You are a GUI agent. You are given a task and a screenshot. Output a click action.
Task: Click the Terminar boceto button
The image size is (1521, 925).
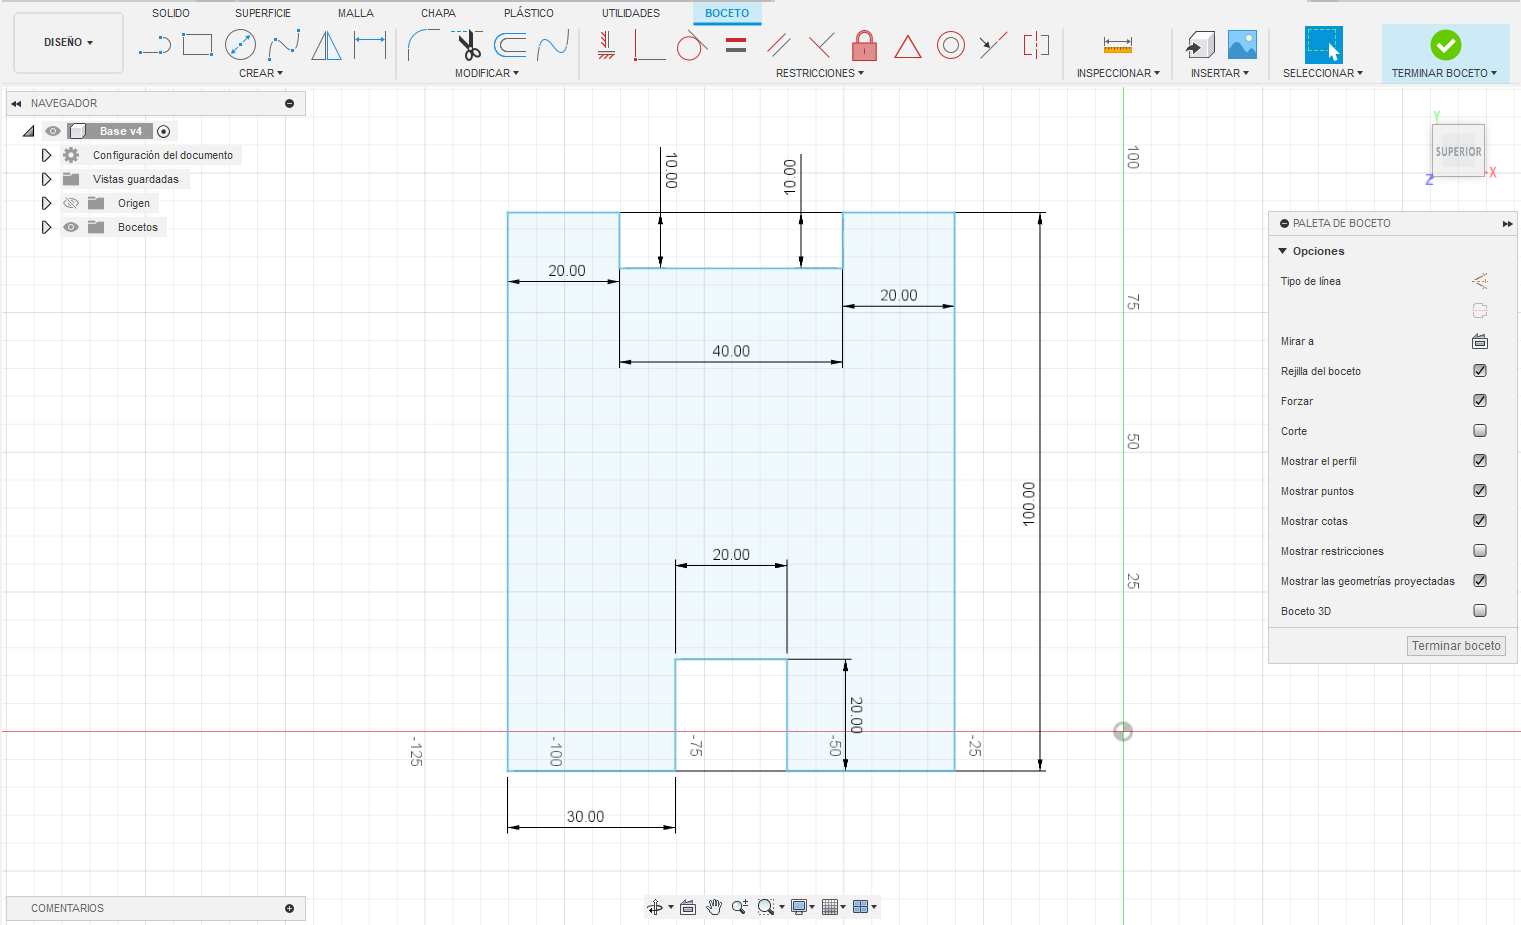1456,646
